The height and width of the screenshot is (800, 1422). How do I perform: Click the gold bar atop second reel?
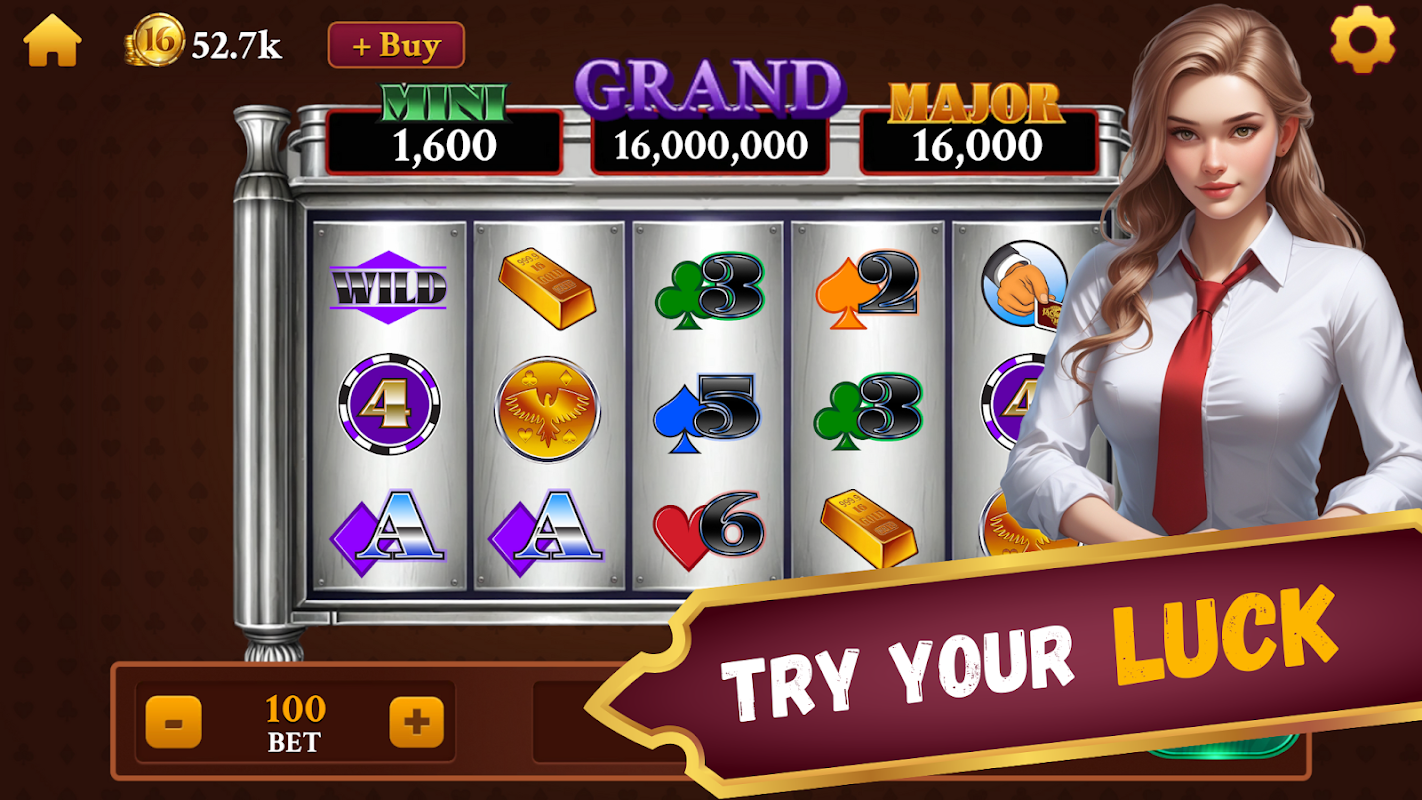[546, 288]
